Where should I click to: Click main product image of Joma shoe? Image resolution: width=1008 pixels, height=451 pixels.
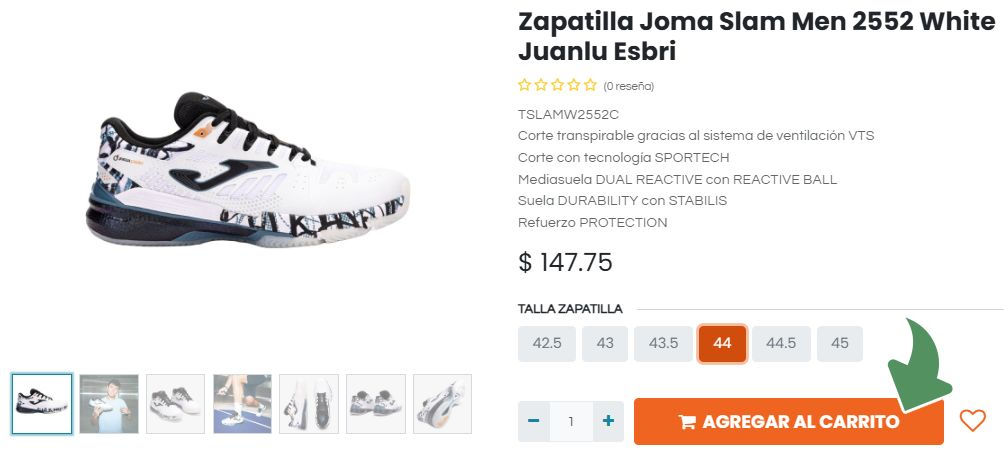[248, 170]
